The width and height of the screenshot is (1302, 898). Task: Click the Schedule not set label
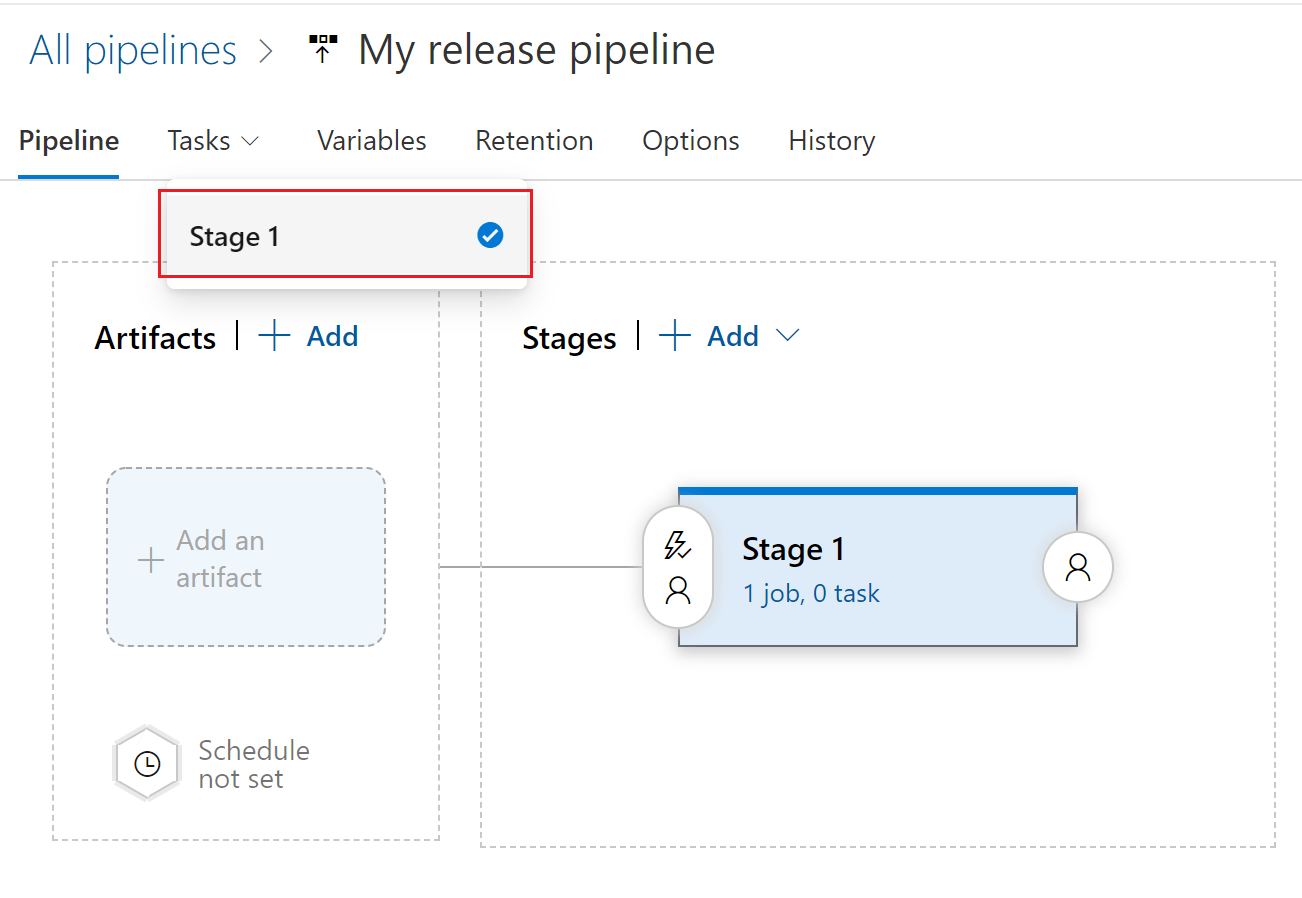click(x=254, y=764)
